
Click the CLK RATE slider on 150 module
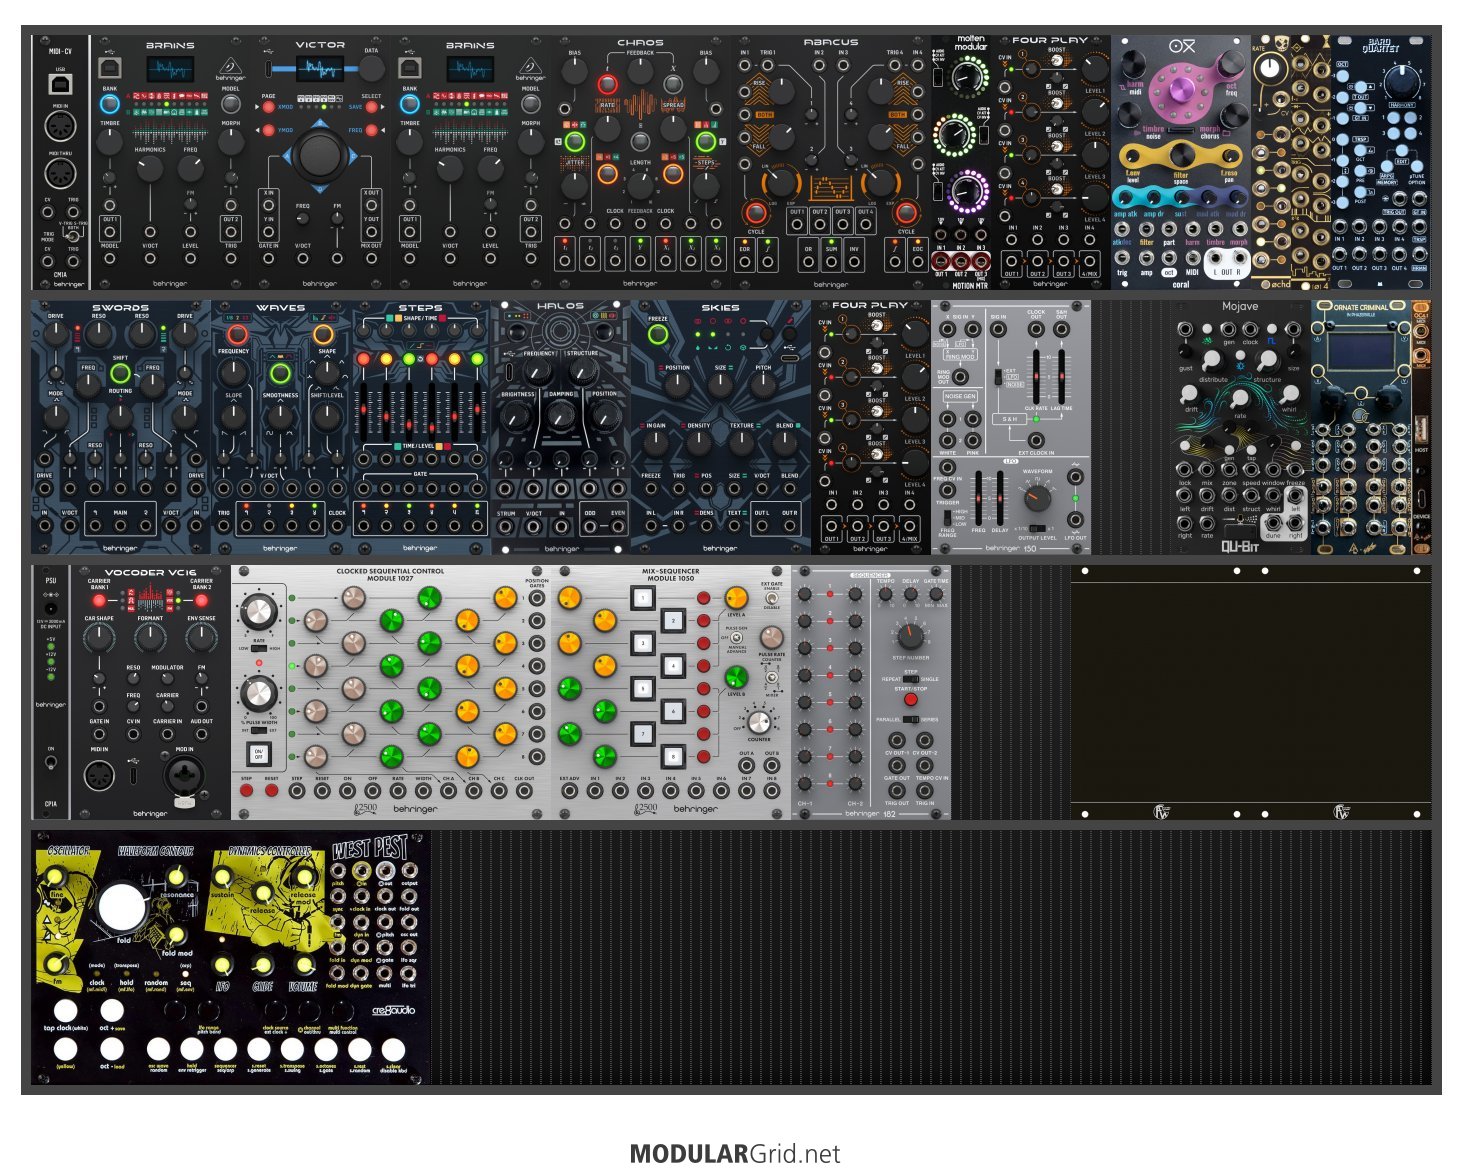tap(1036, 376)
